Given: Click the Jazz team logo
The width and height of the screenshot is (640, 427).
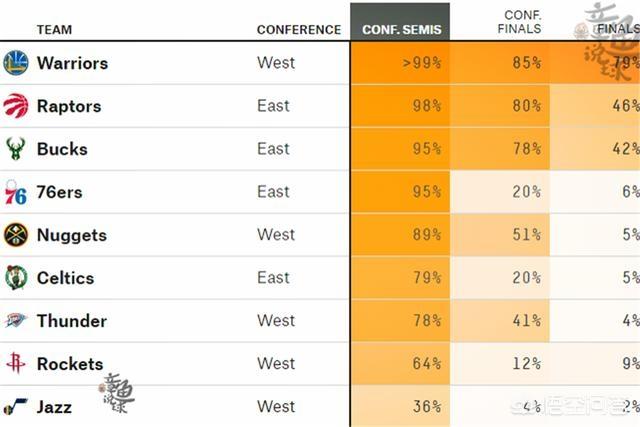Looking at the screenshot, I should [x=16, y=407].
